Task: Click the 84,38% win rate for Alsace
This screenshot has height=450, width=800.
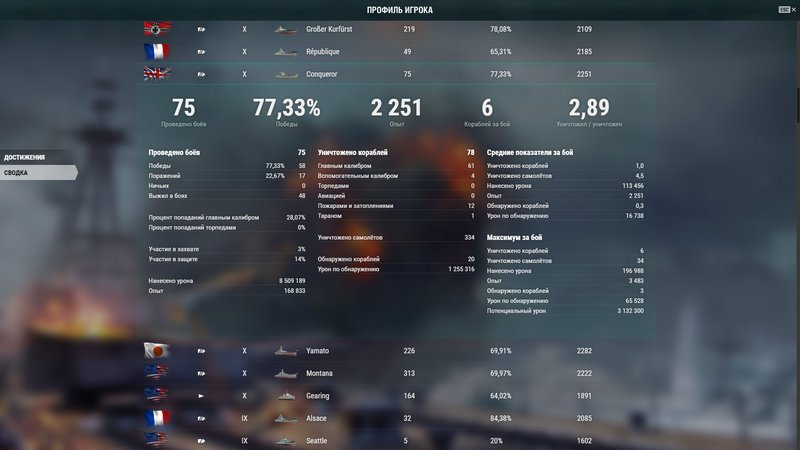Action: (501, 418)
